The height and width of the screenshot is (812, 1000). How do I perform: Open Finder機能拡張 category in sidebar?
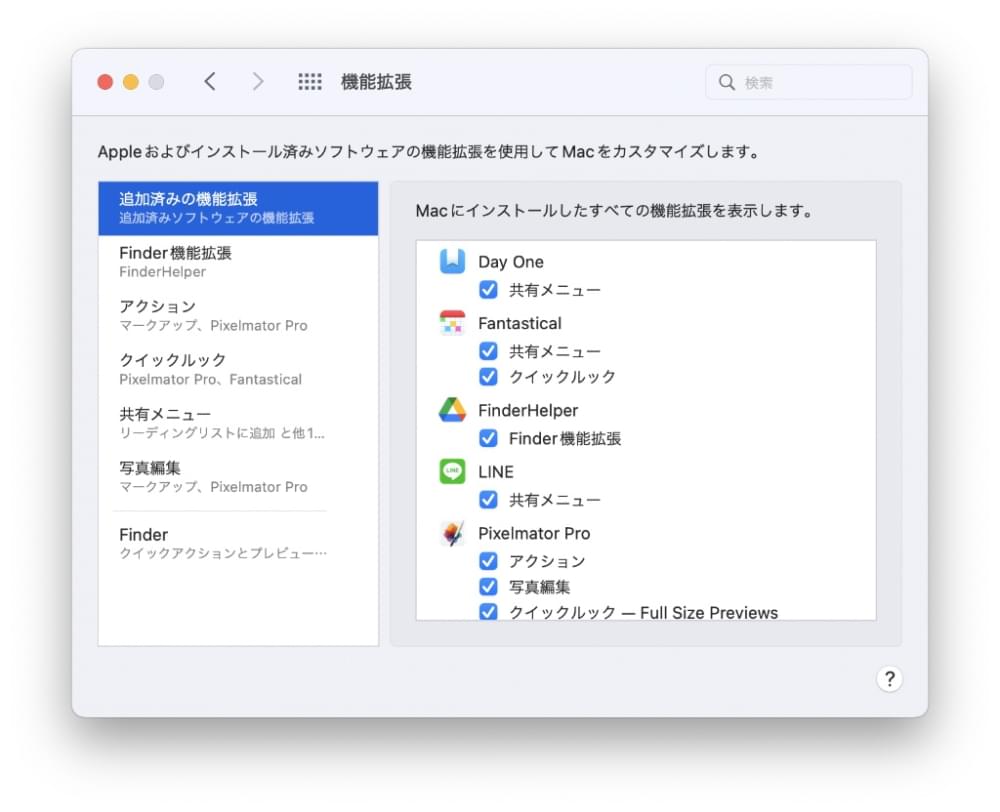click(238, 262)
